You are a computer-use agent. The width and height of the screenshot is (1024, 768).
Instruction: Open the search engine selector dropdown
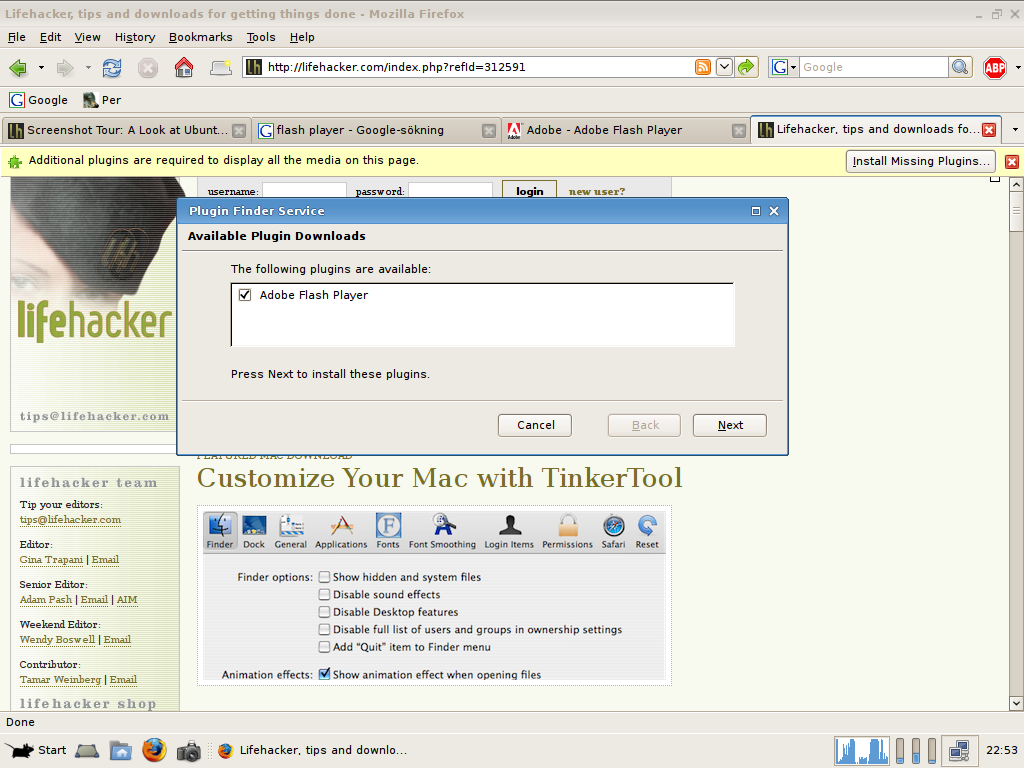(x=784, y=67)
